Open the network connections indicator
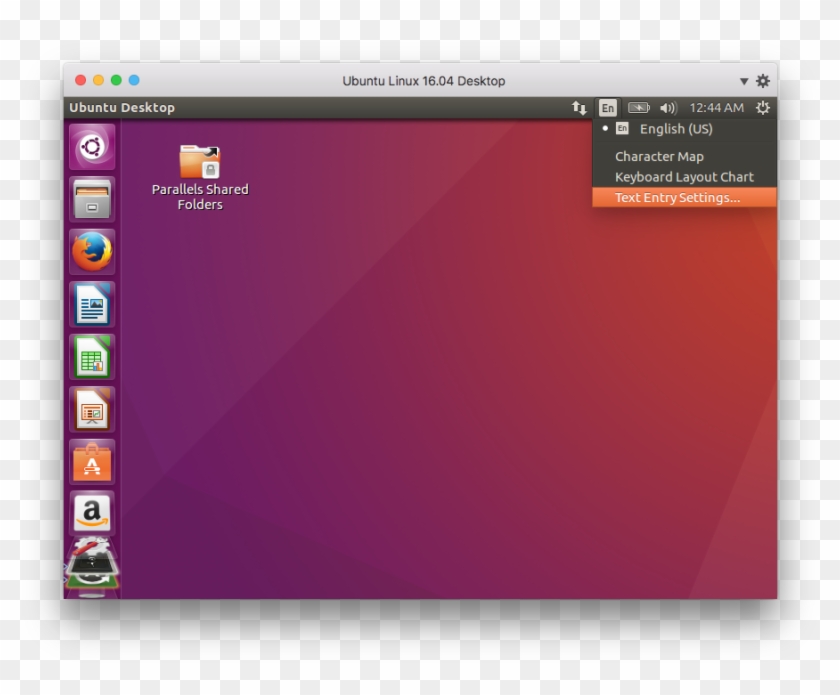The width and height of the screenshot is (840, 695). coord(579,108)
